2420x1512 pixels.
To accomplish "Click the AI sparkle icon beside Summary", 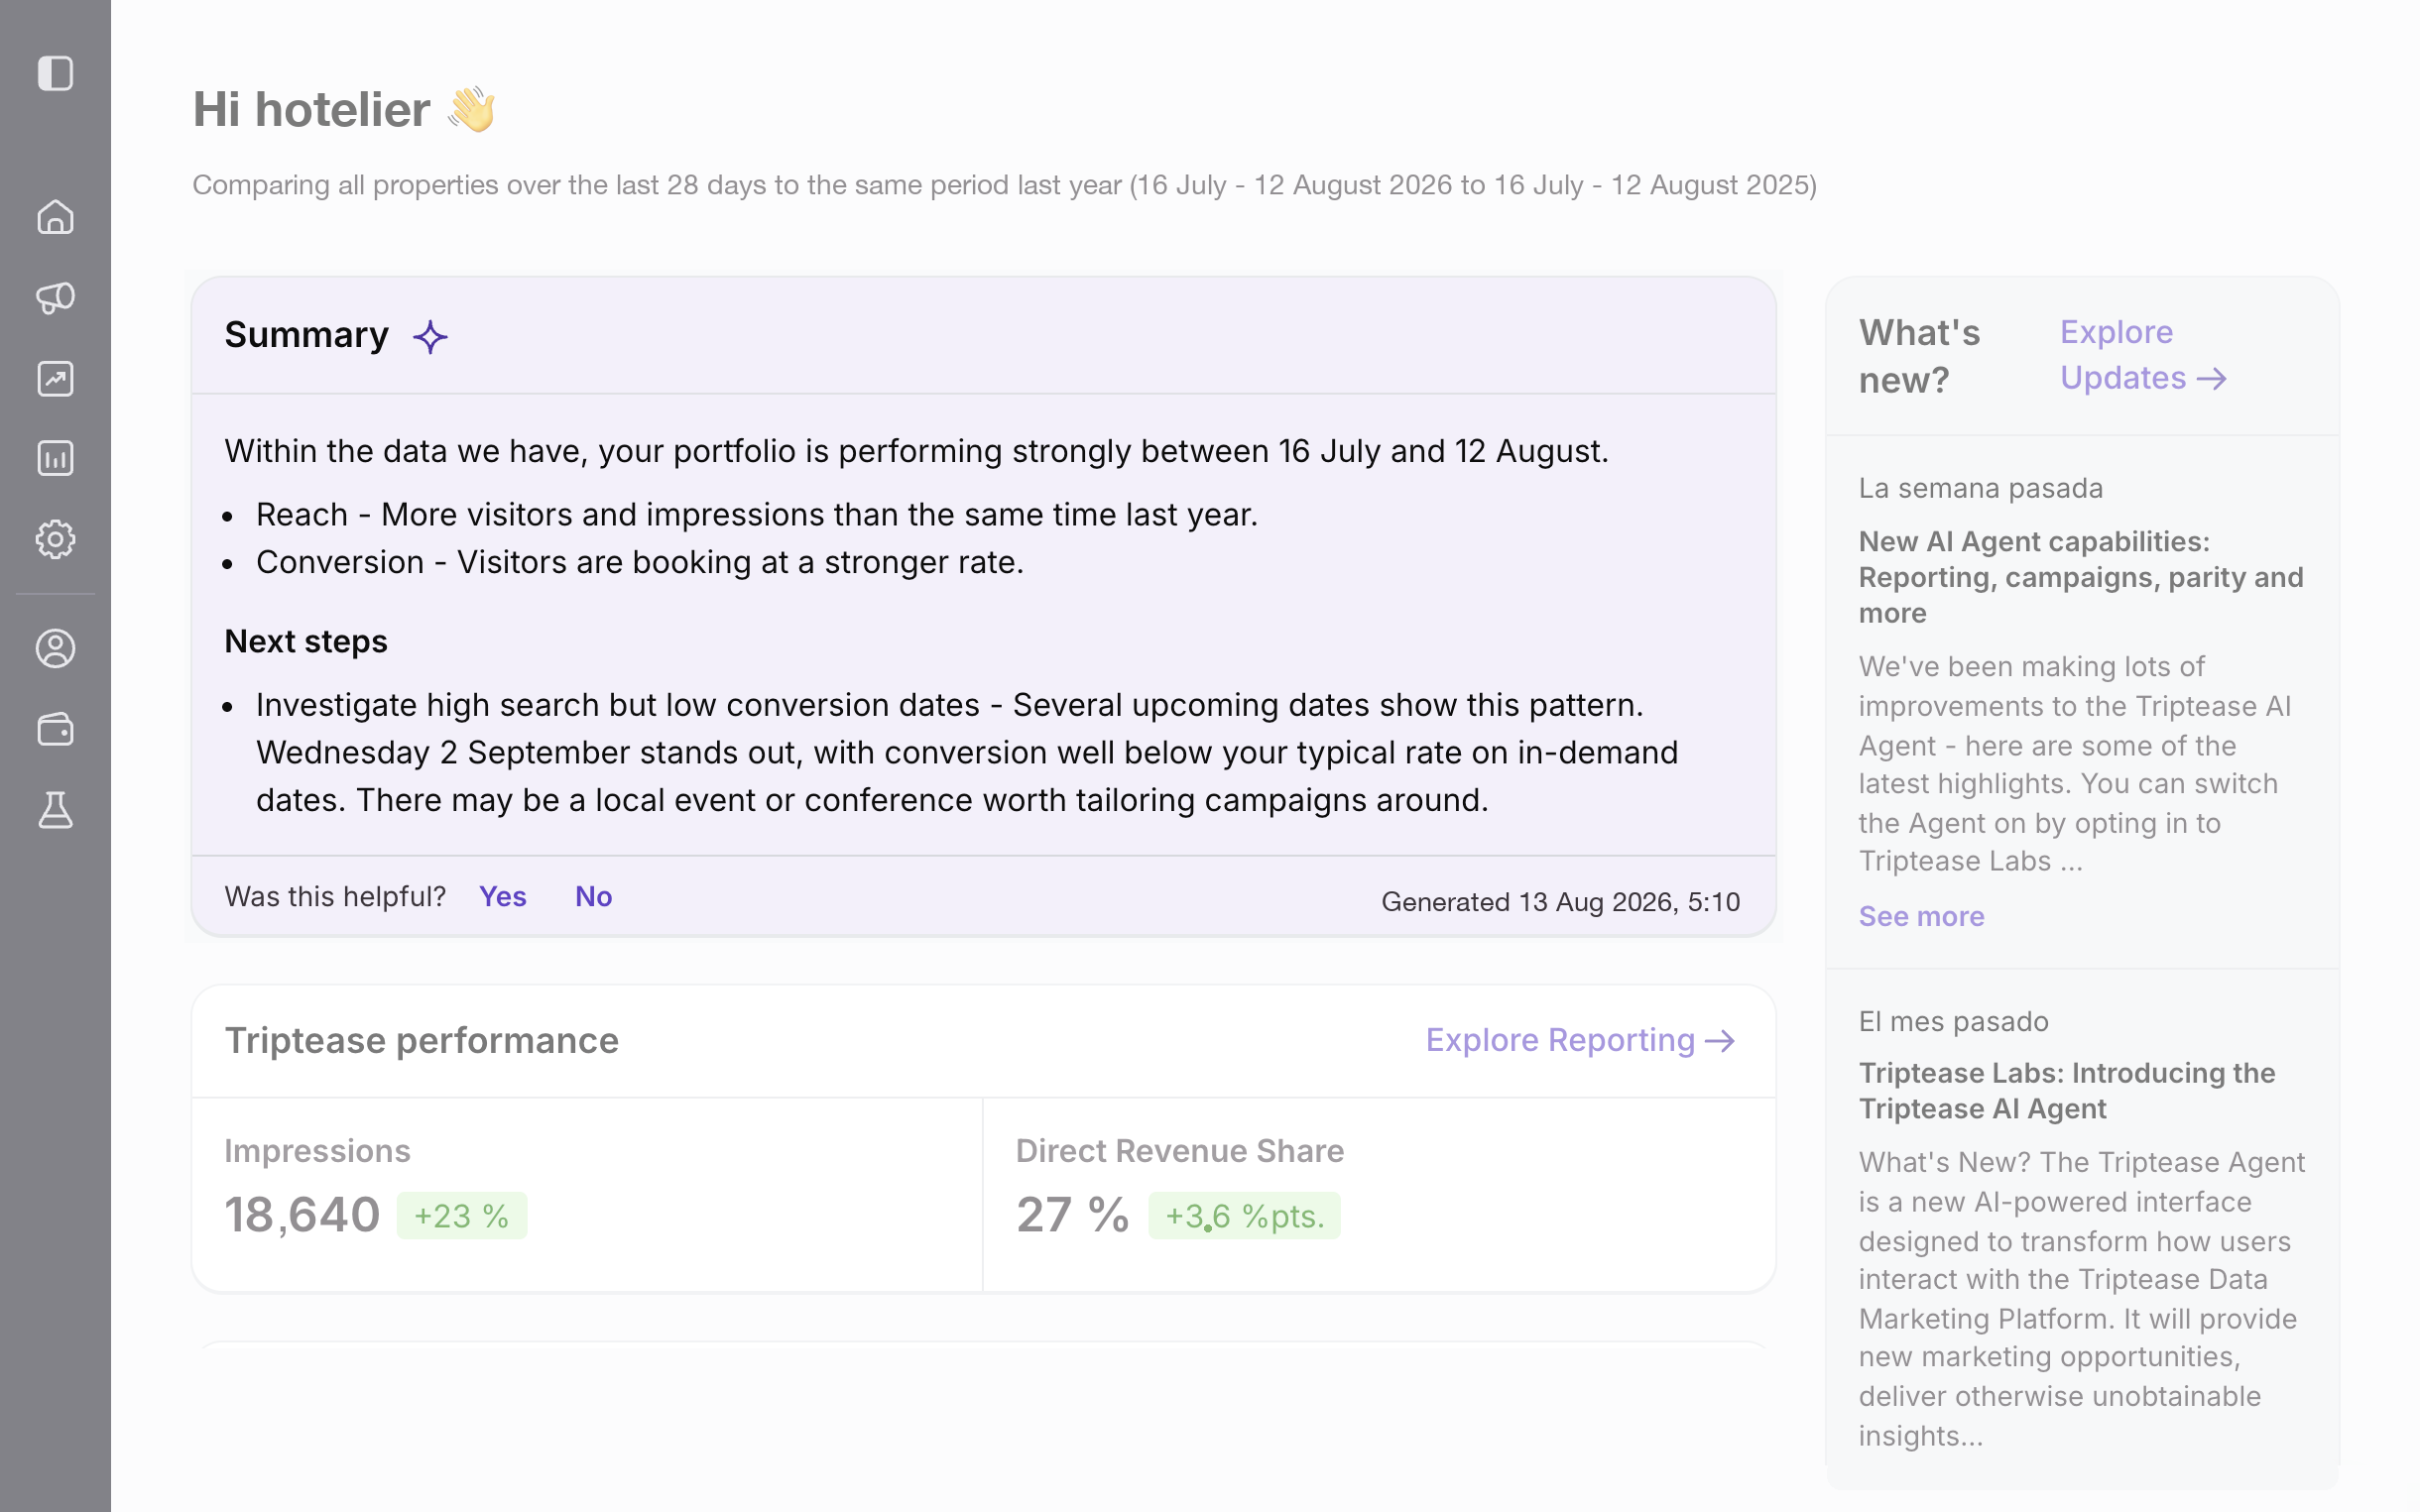I will pyautogui.click(x=430, y=337).
